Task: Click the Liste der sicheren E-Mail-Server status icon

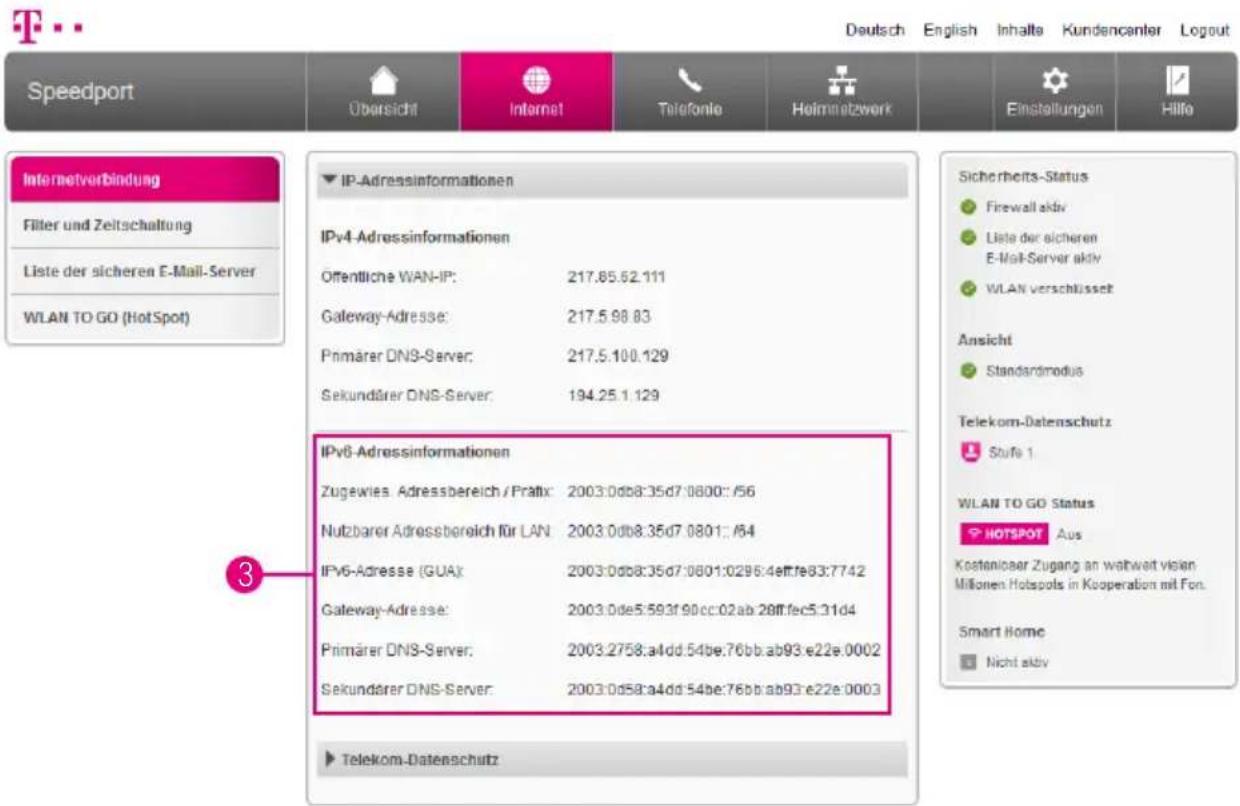Action: coord(967,238)
